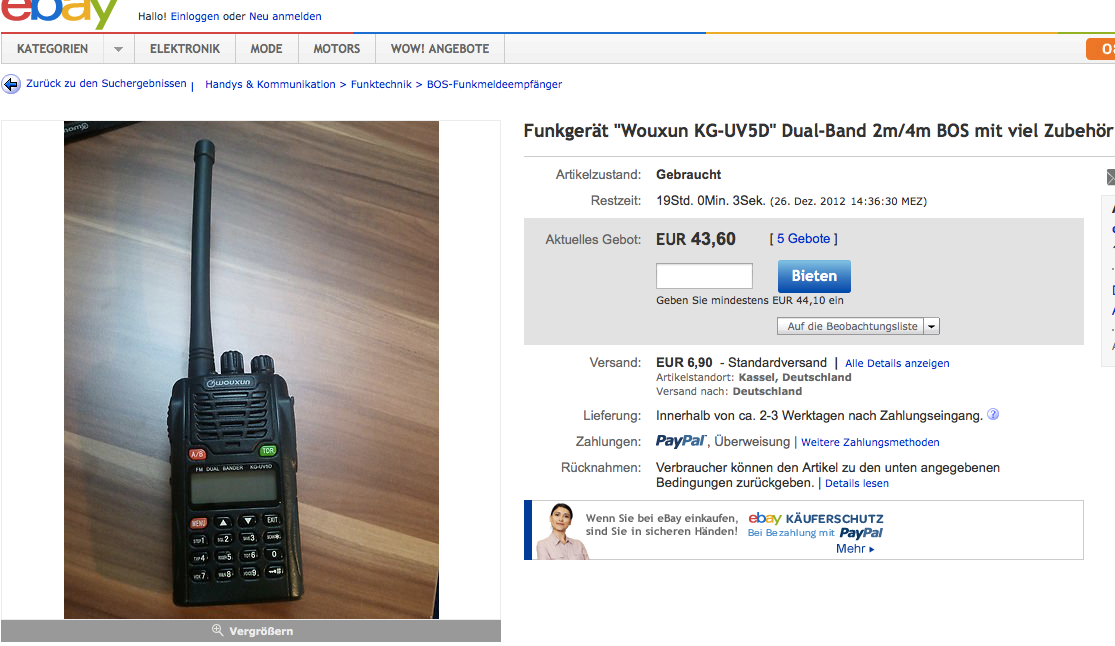This screenshot has height=646, width=1115.
Task: Open the Elektronik menu
Action: tap(185, 49)
